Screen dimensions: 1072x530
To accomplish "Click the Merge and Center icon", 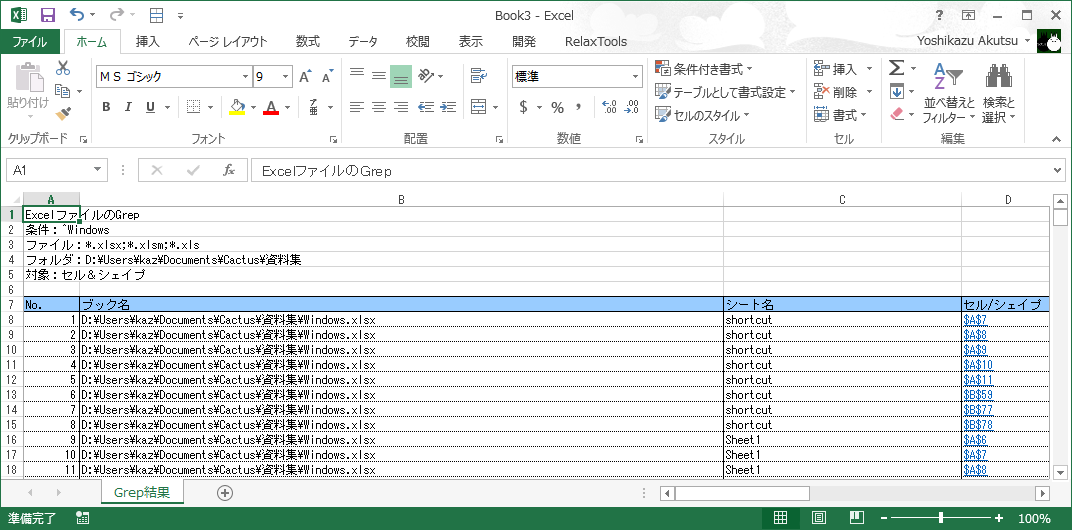I will pyautogui.click(x=479, y=107).
